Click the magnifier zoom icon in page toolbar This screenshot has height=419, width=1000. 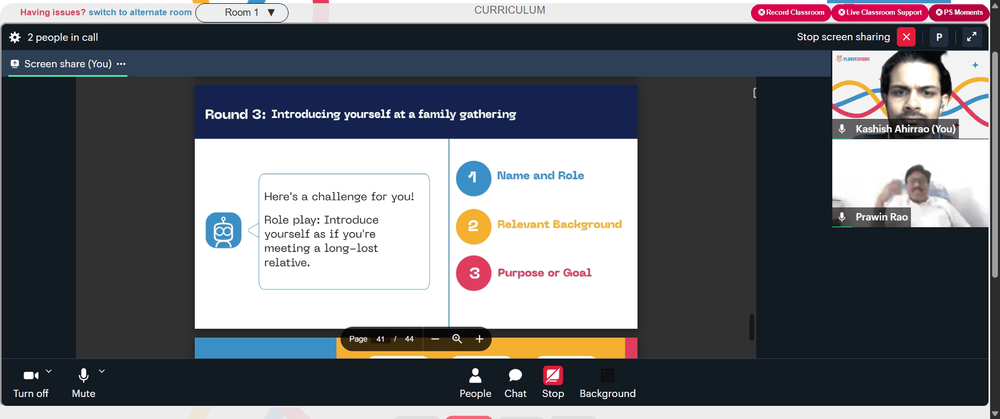click(x=457, y=339)
